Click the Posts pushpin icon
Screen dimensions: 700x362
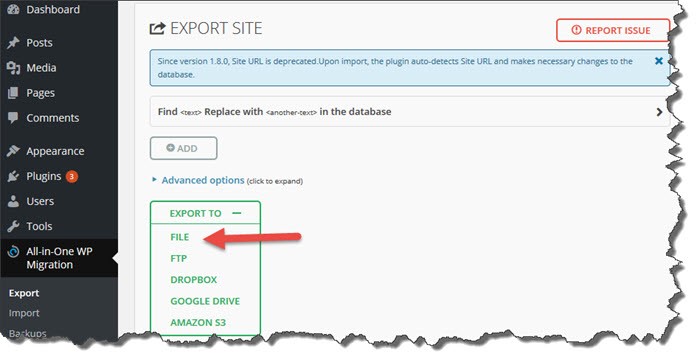click(13, 42)
